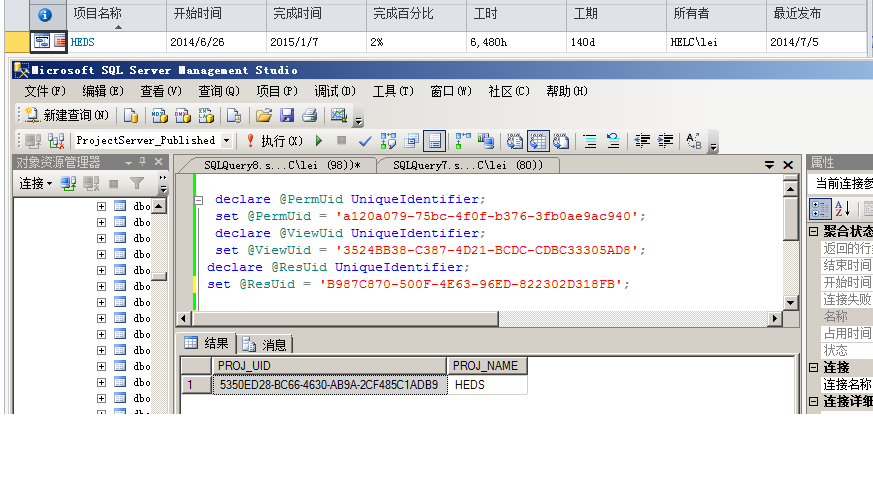Increase the indent of the selected lines
Viewport: 873px width, 503px height.
point(665,141)
